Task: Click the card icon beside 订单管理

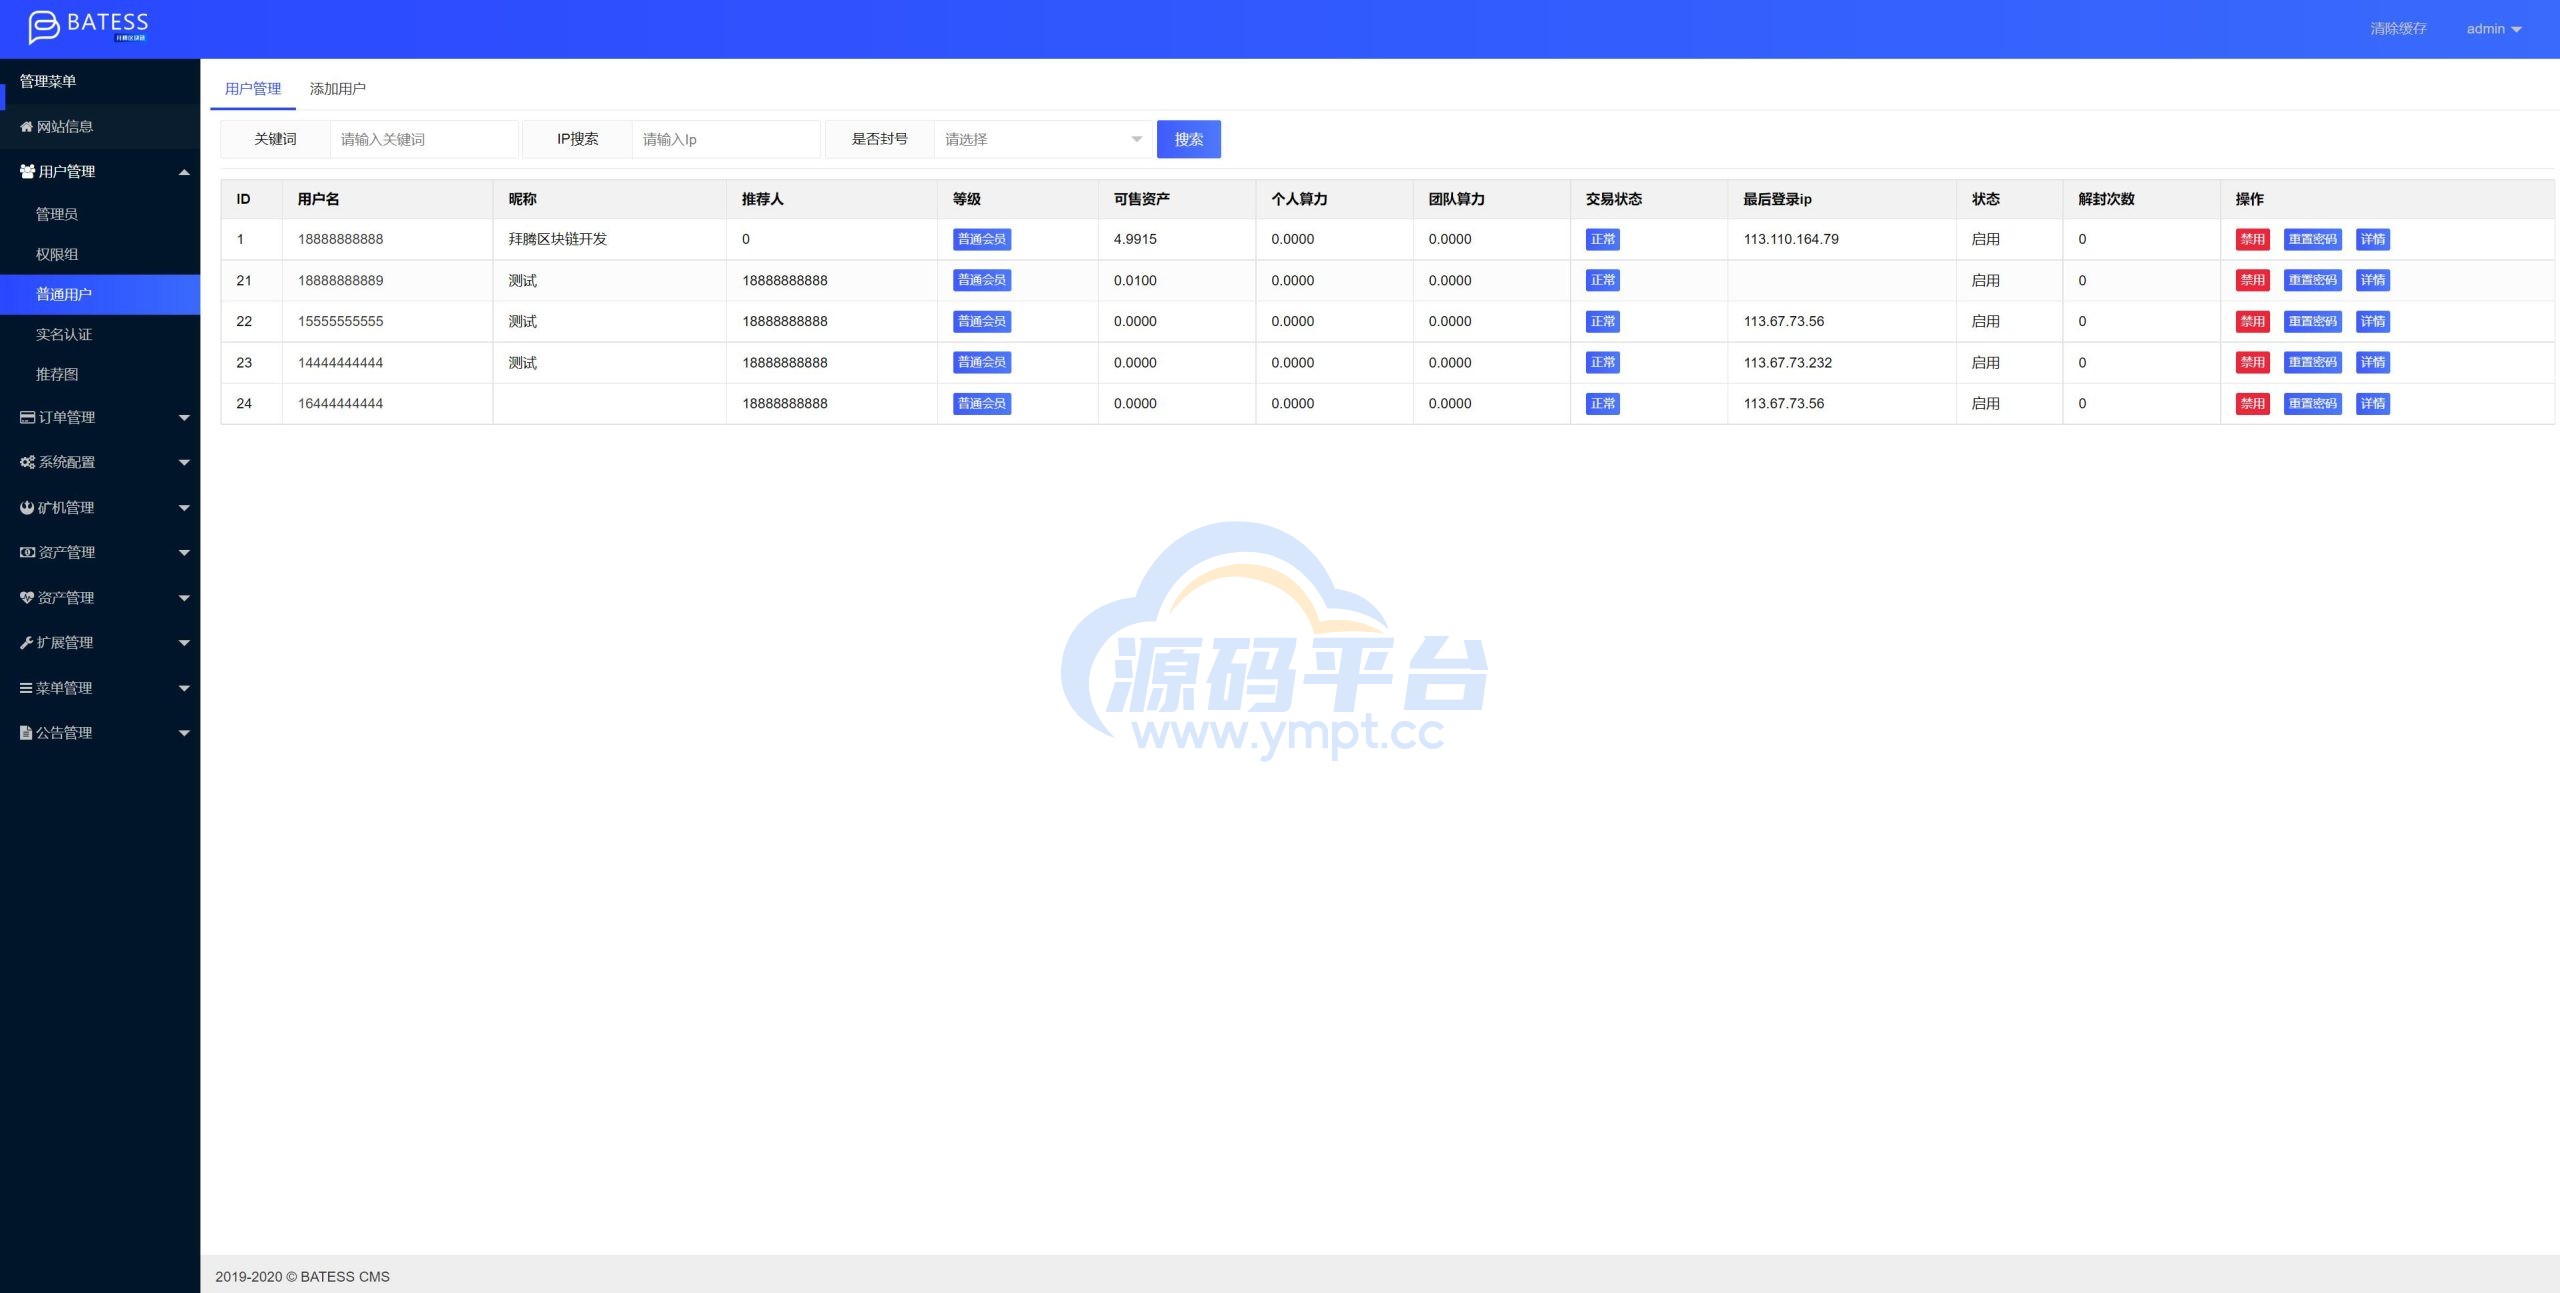Action: coord(27,418)
